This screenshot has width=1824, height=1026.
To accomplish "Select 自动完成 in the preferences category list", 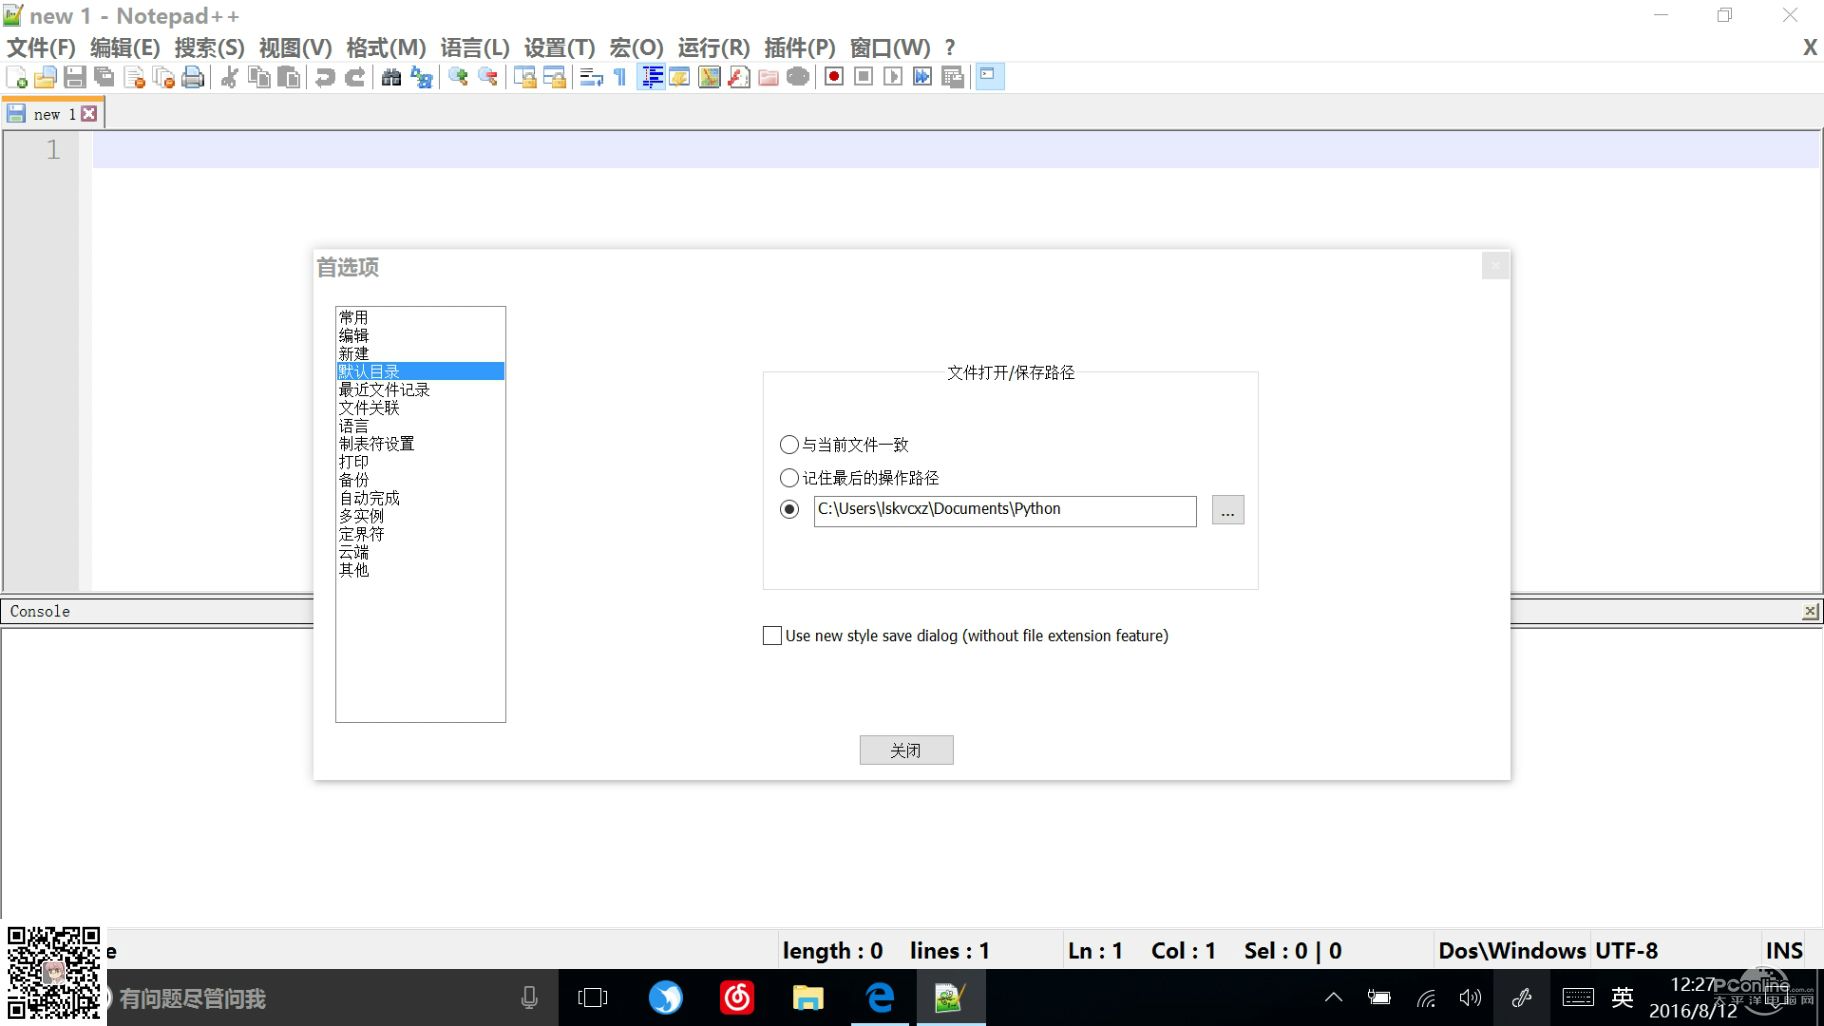I will (368, 498).
